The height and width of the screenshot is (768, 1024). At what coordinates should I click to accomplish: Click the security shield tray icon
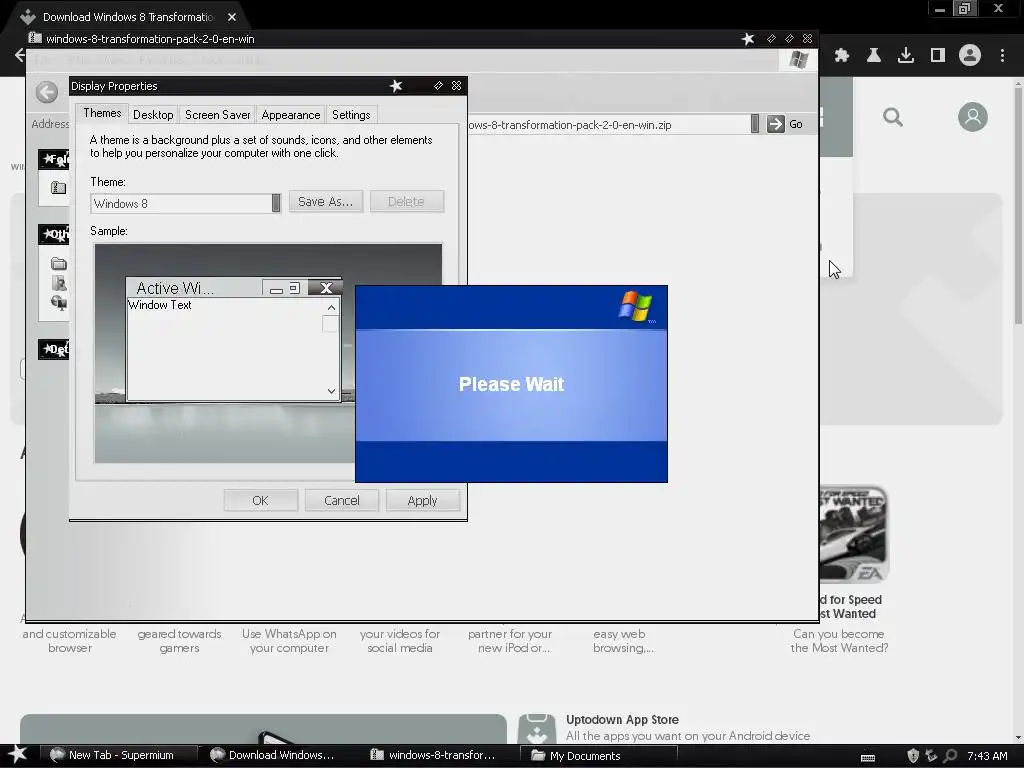[913, 756]
